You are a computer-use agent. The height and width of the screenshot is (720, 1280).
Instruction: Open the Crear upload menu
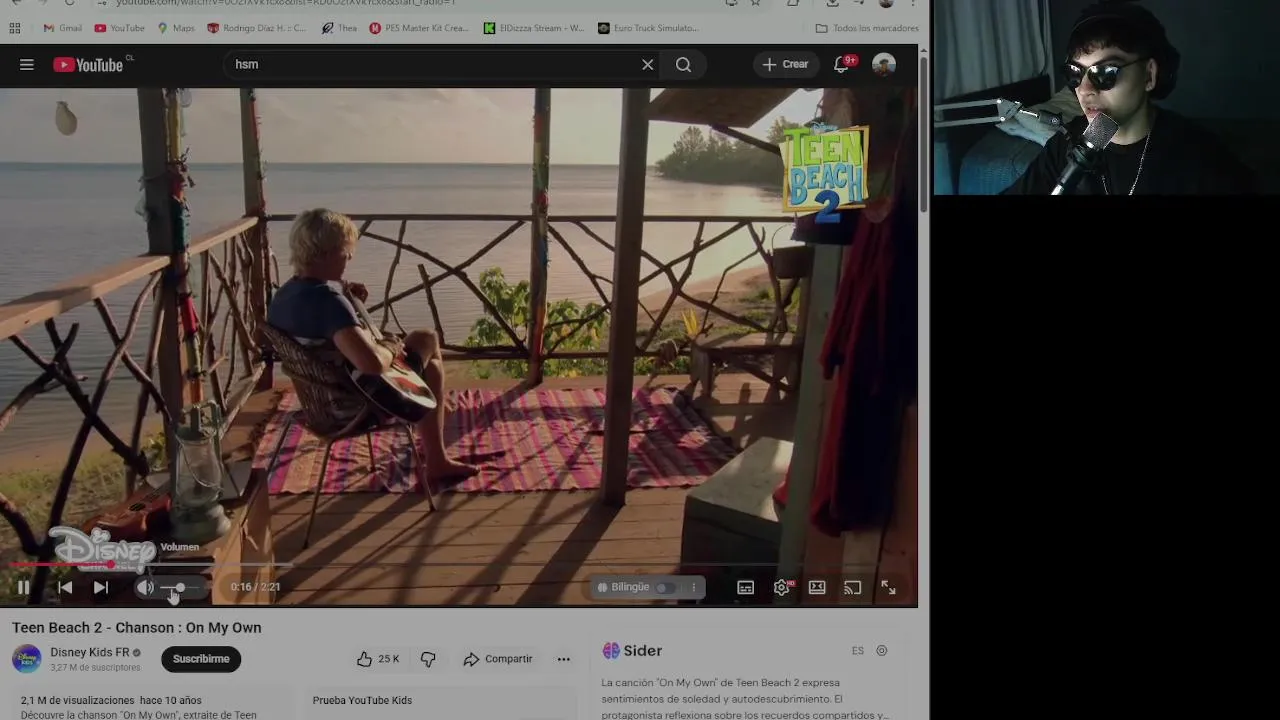click(785, 64)
